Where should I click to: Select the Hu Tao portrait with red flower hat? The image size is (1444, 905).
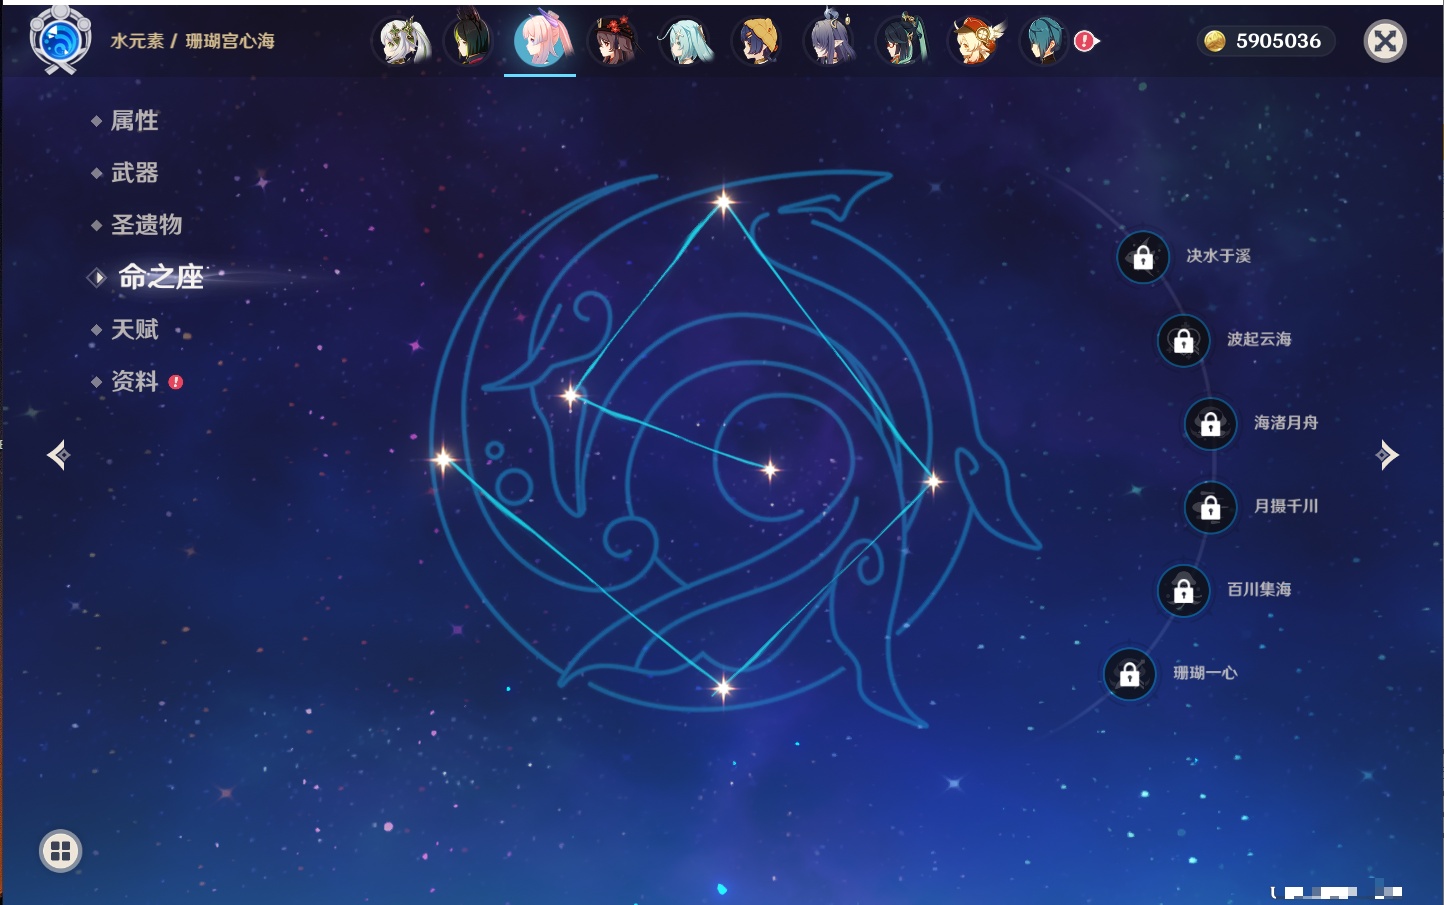point(614,41)
